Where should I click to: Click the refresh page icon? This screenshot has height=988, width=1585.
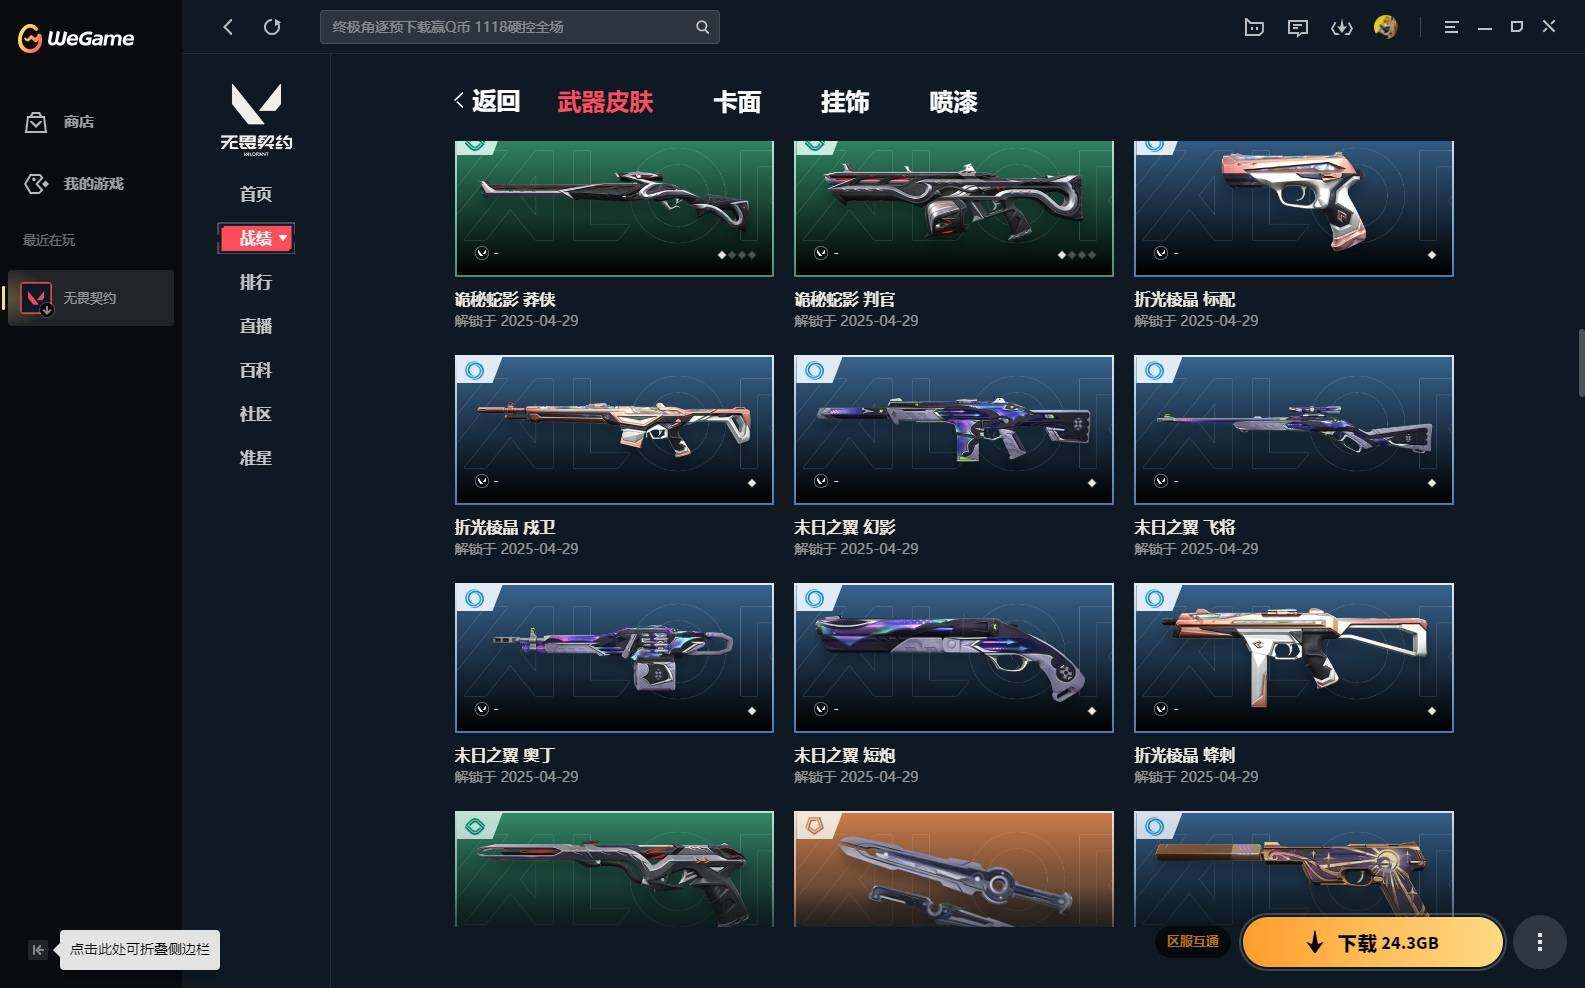tap(272, 27)
